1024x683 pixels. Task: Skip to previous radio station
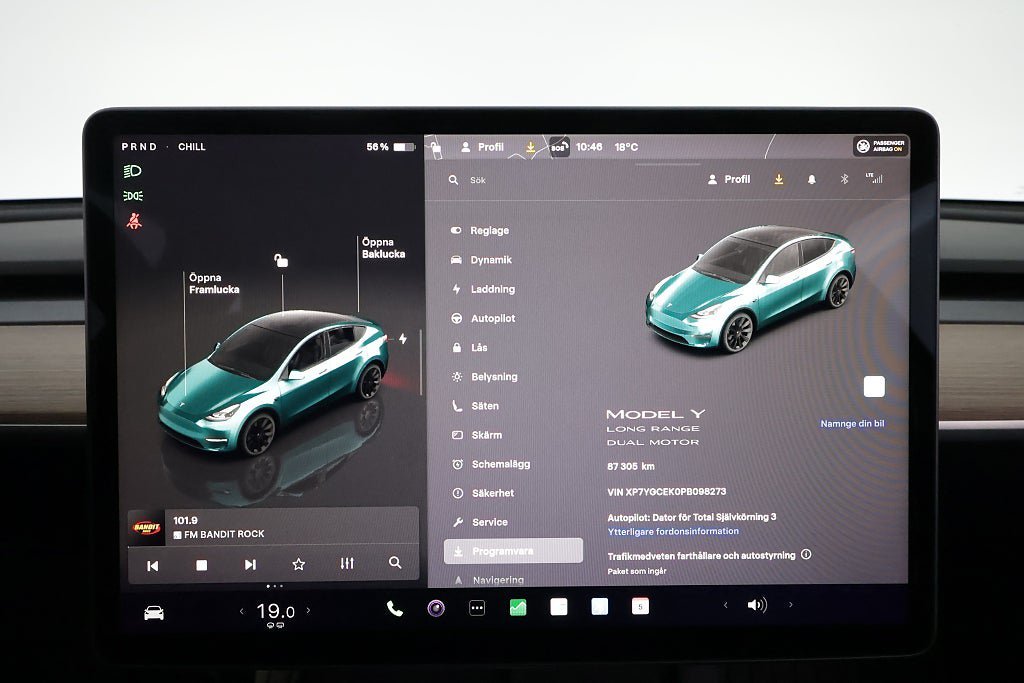(153, 565)
